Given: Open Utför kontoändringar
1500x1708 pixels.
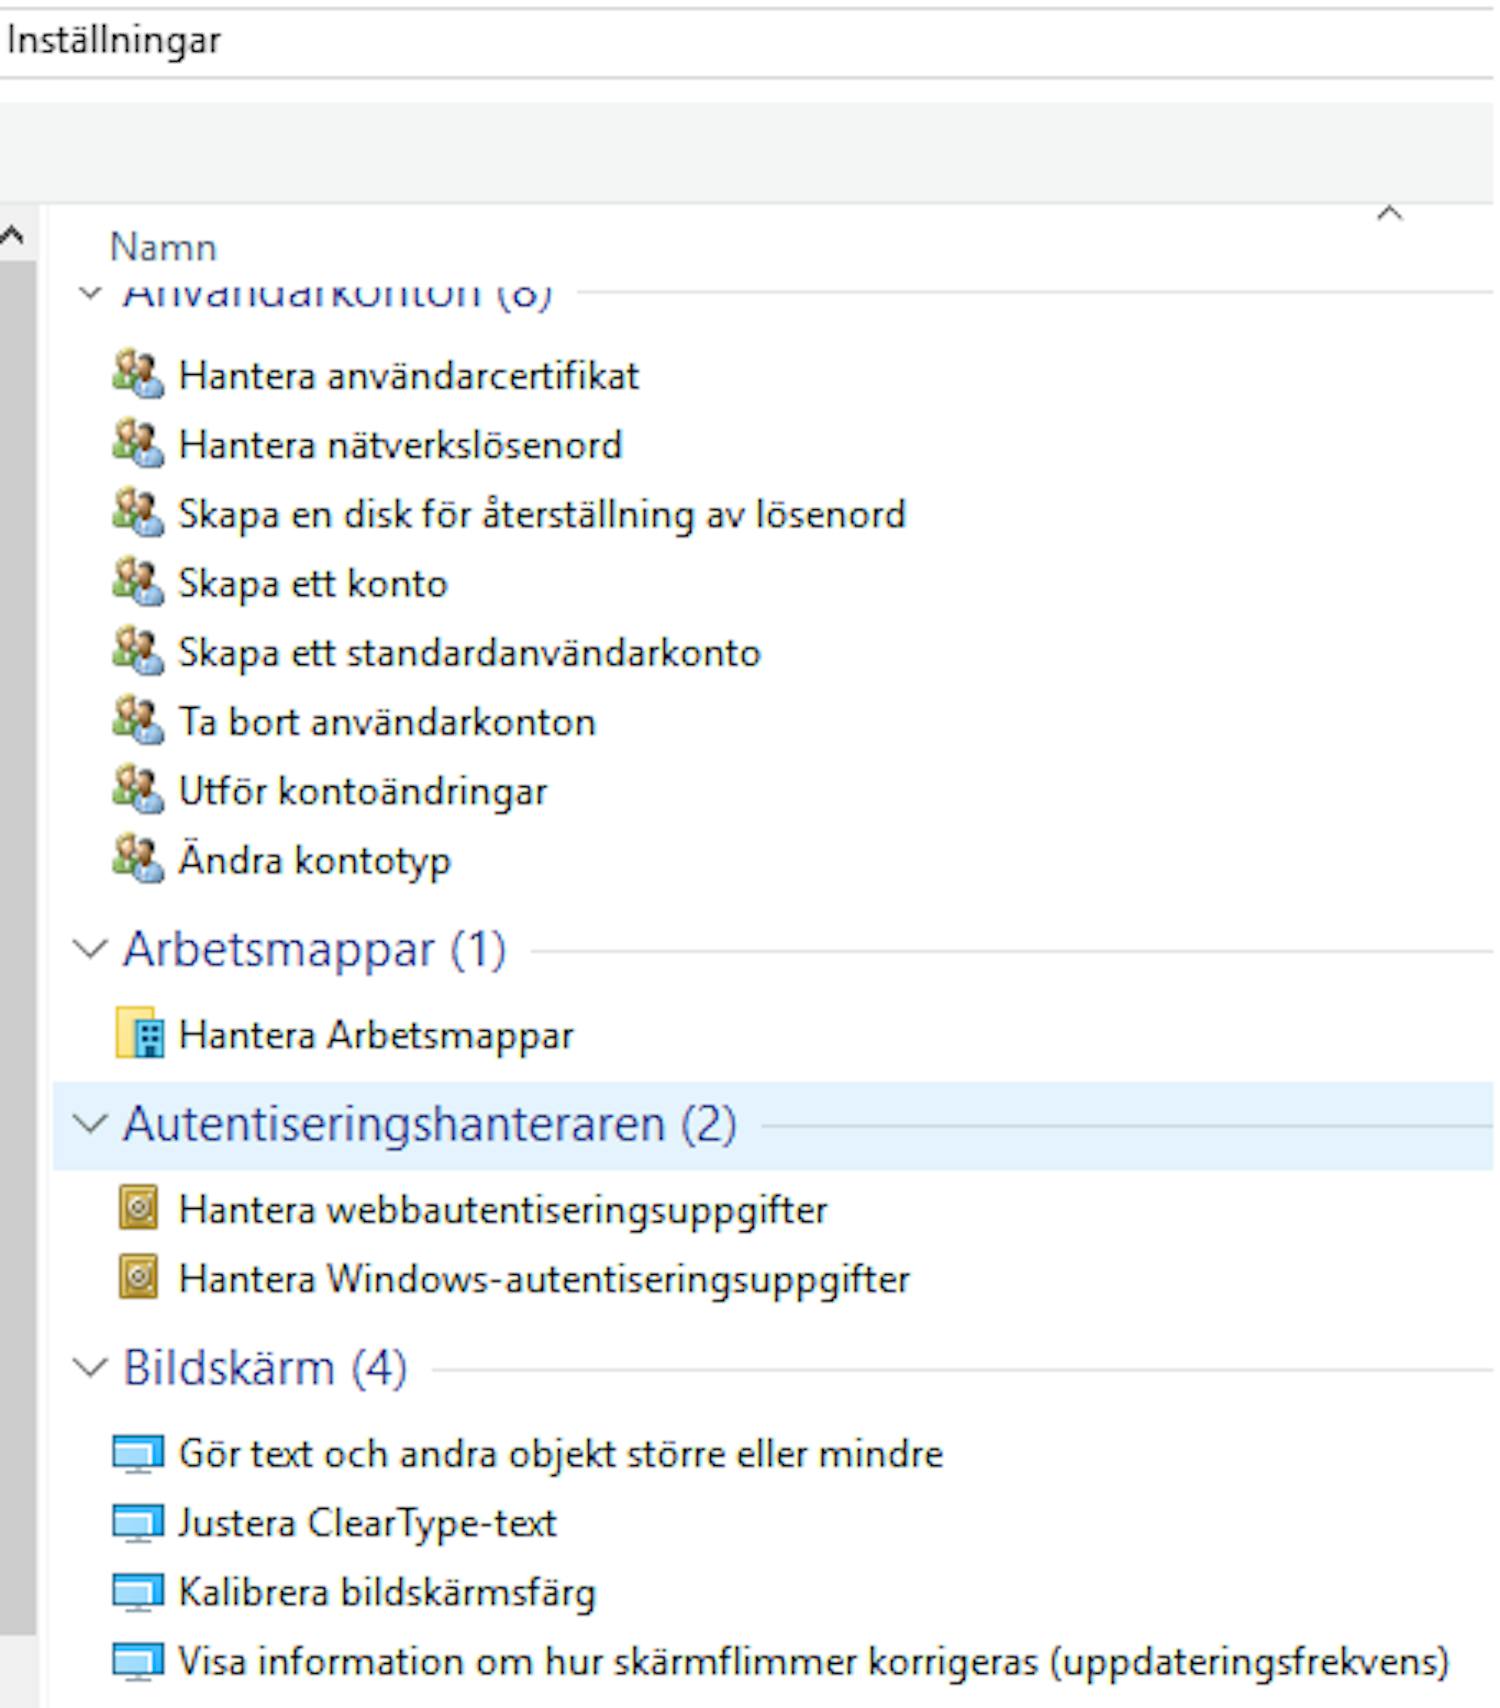Looking at the screenshot, I should tap(362, 791).
